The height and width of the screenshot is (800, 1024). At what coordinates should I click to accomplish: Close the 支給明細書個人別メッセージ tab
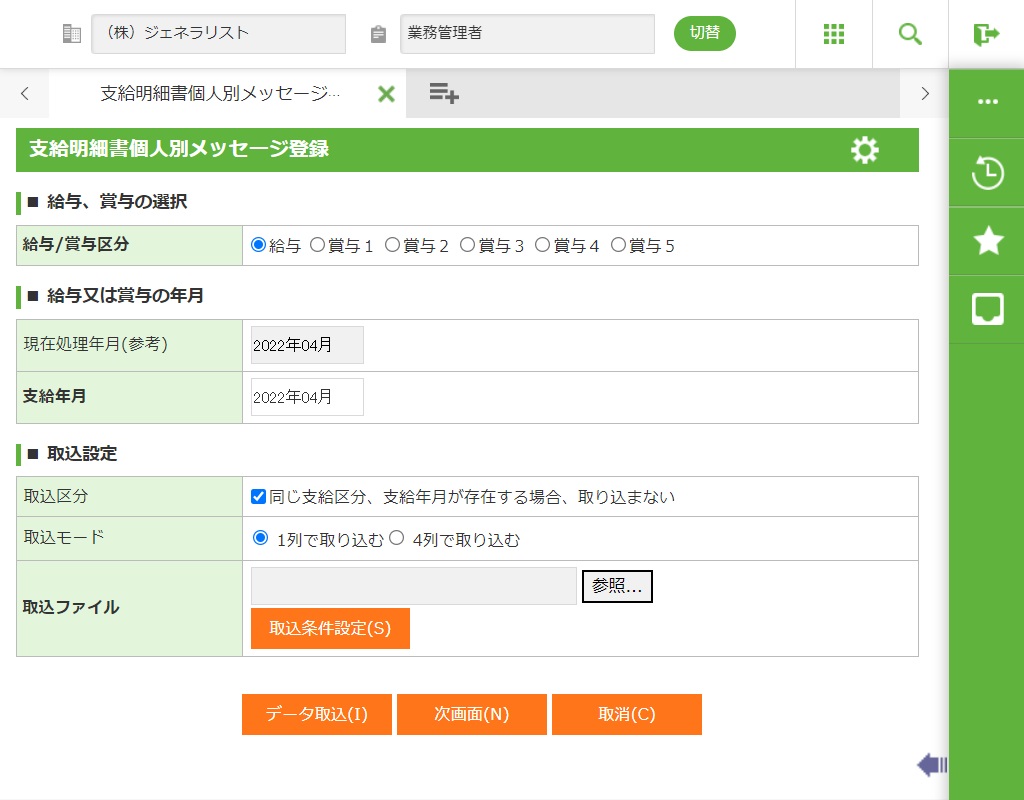(386, 94)
